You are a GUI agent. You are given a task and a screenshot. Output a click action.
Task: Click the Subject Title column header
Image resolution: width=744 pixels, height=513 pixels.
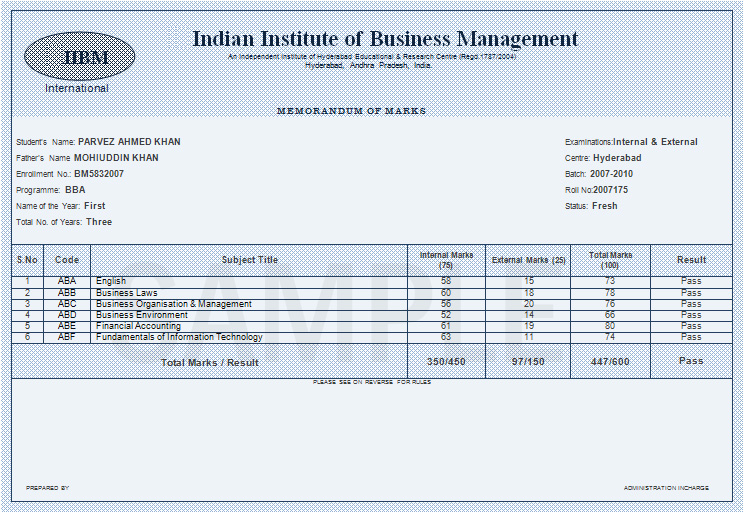tap(250, 260)
